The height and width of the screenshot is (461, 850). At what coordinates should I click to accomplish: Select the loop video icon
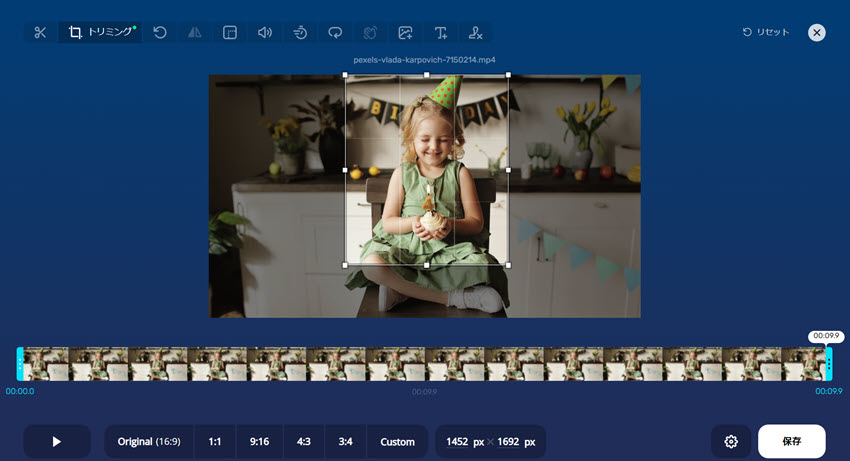click(x=335, y=33)
